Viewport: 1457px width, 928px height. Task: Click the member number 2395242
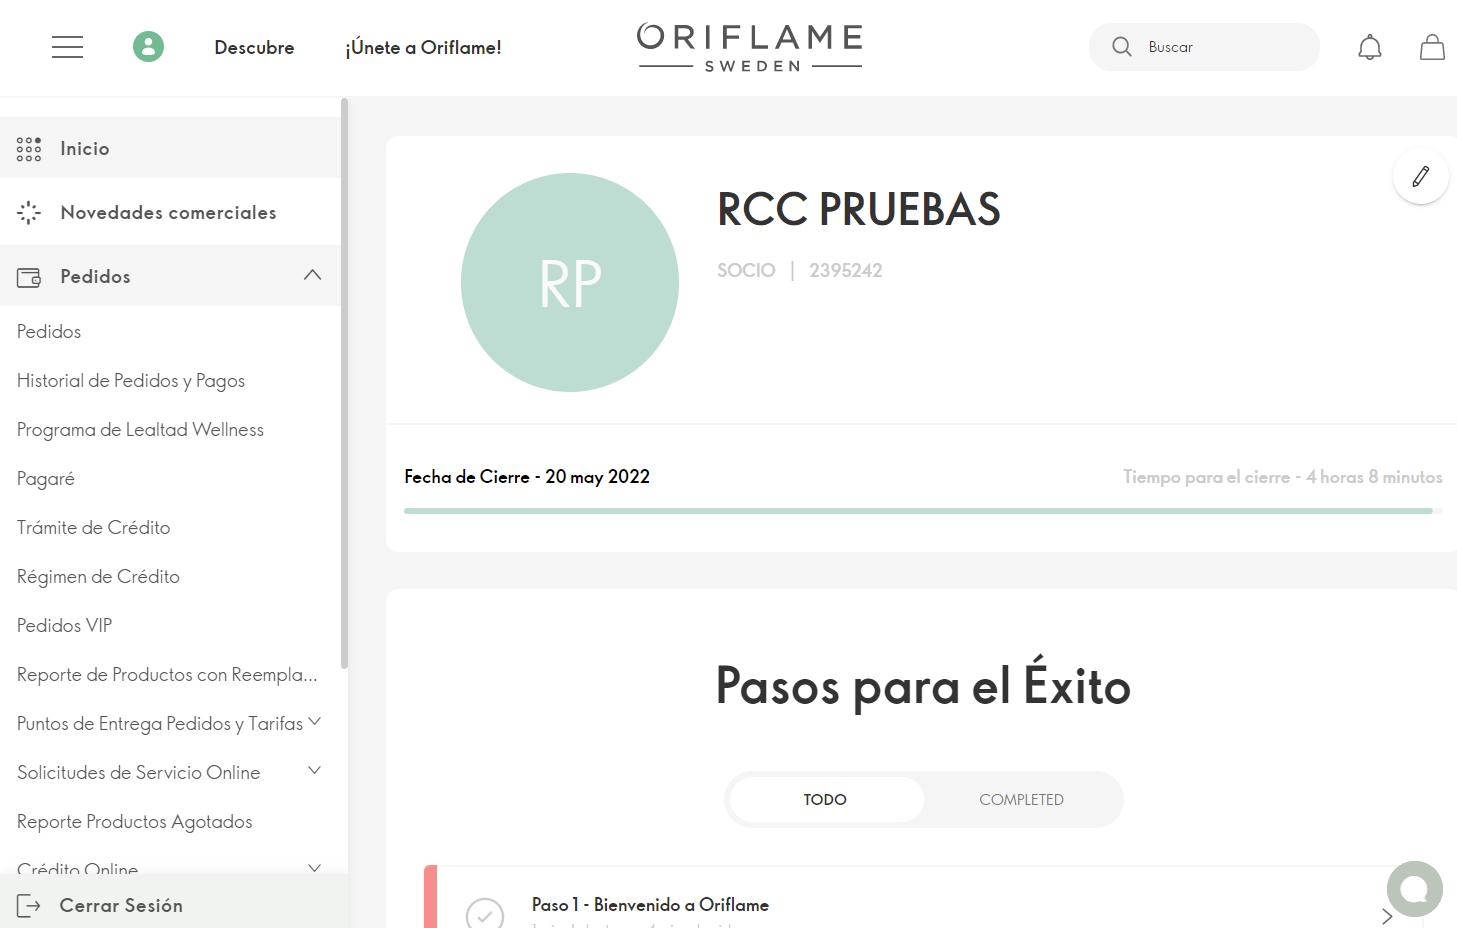click(845, 271)
